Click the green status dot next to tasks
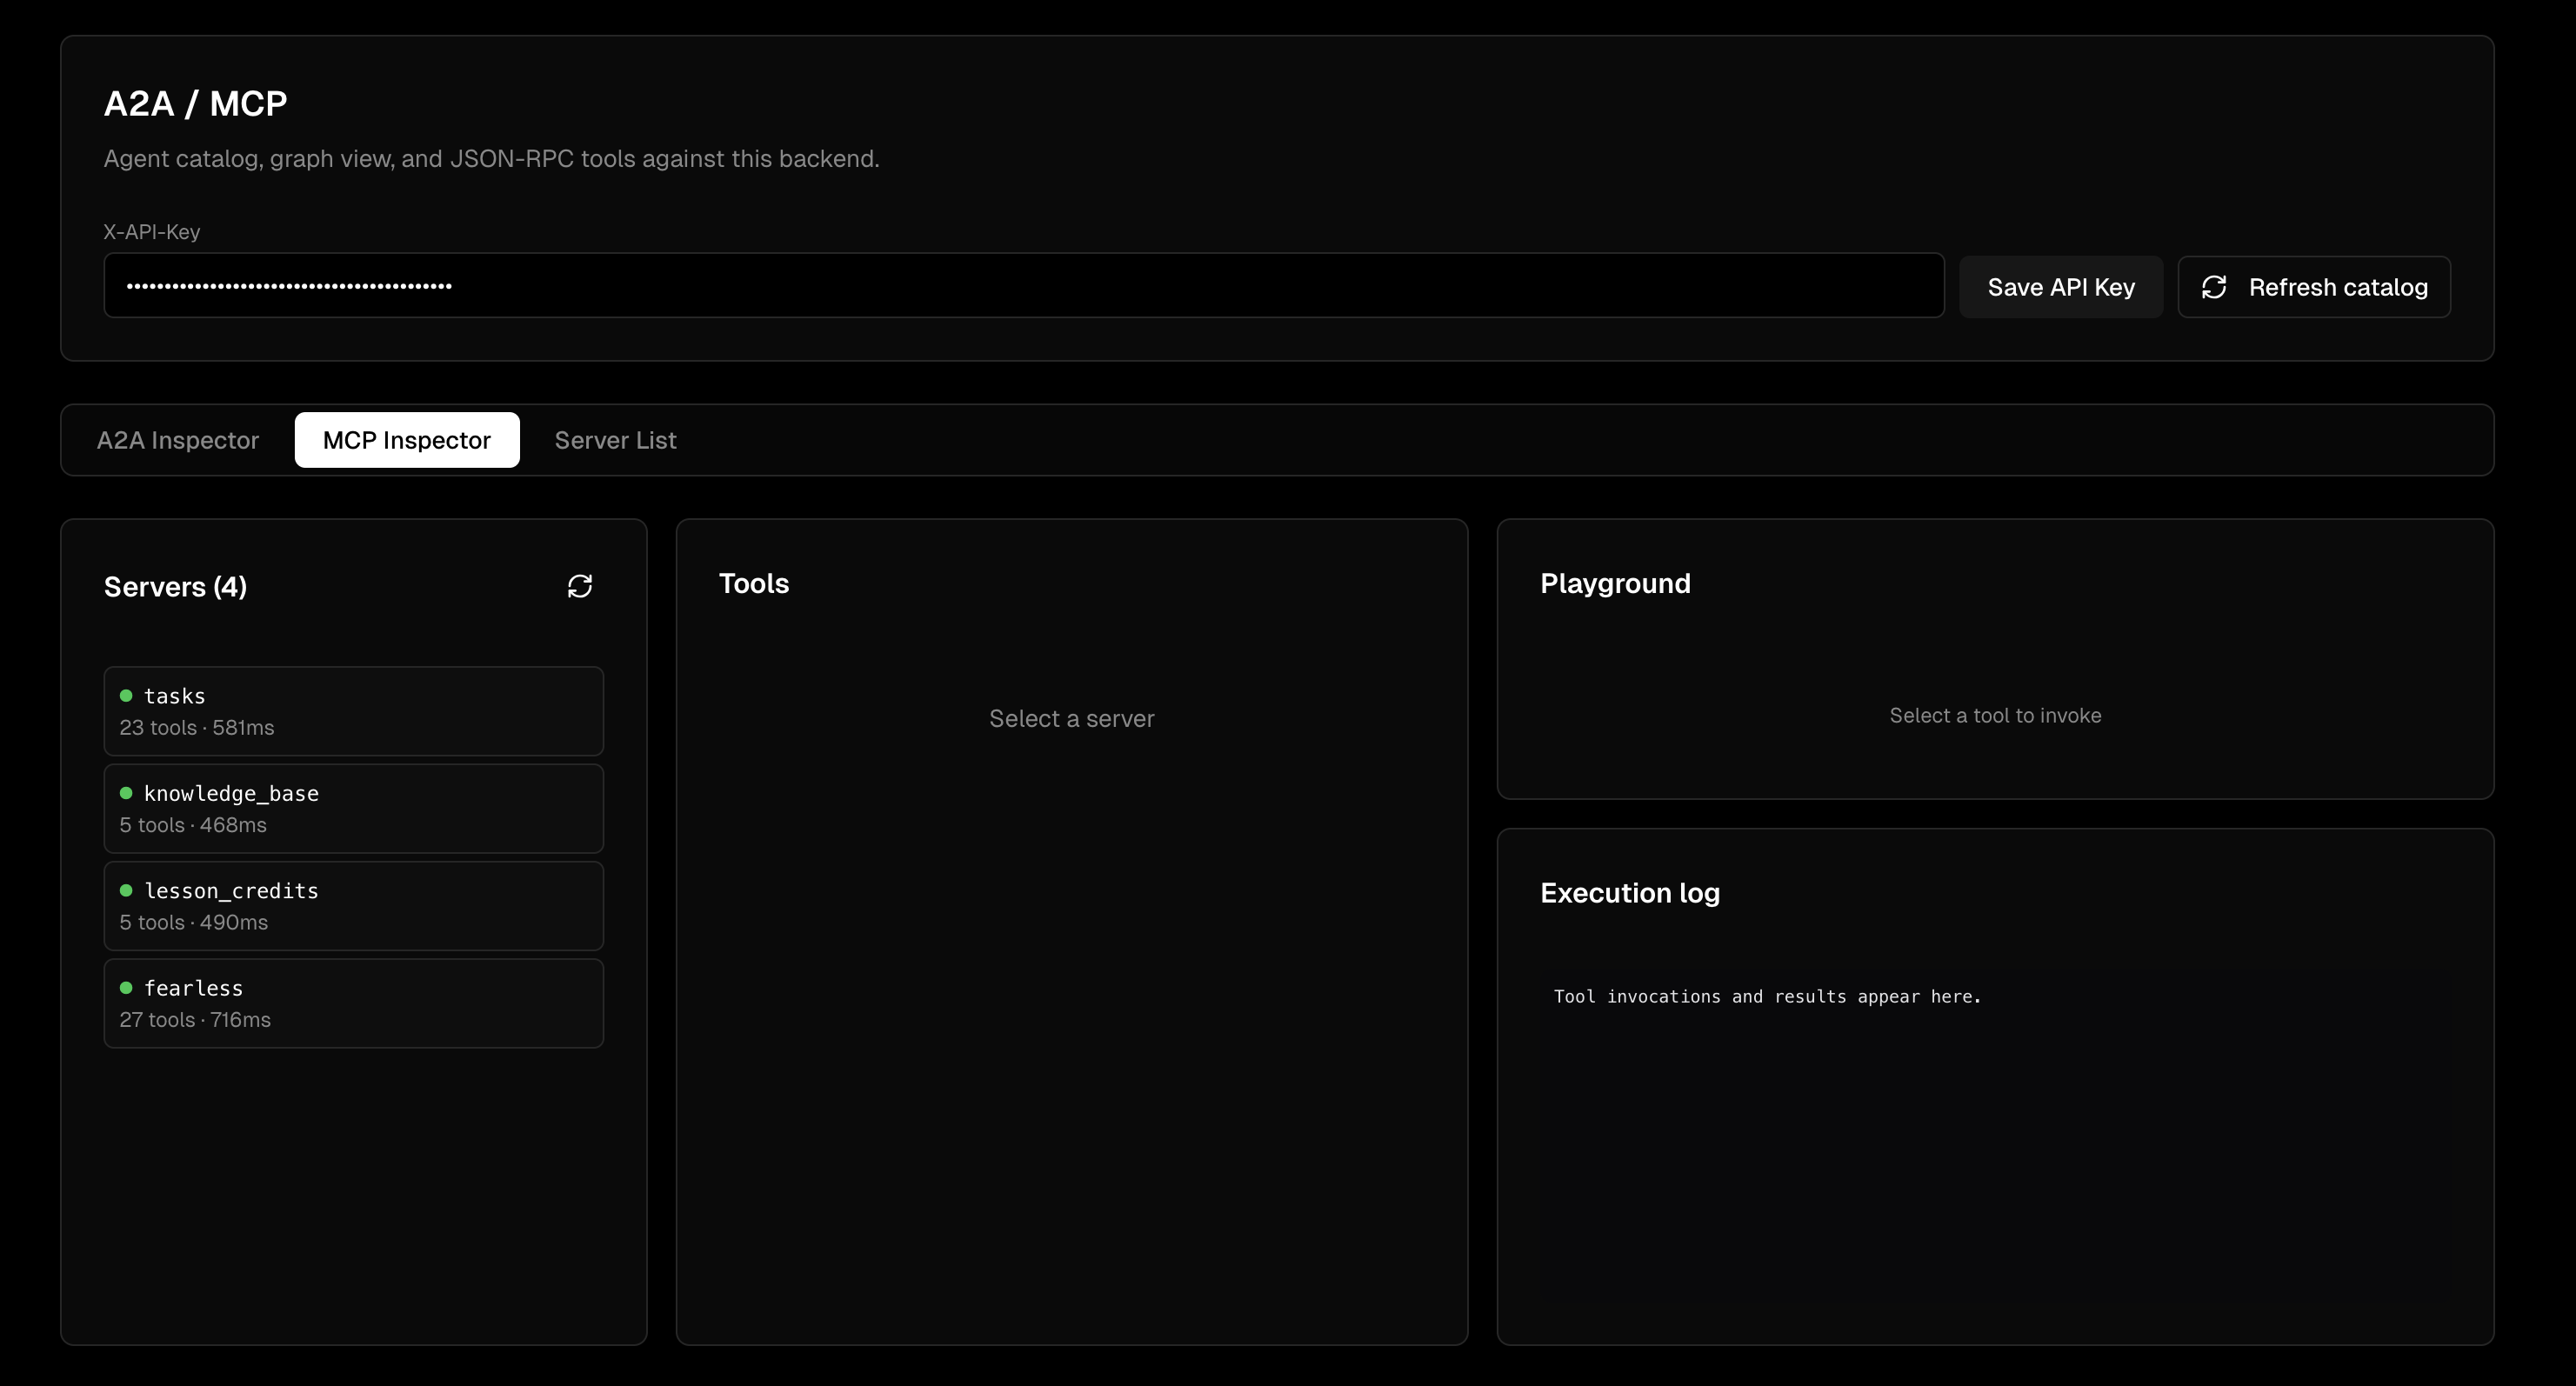This screenshot has height=1386, width=2576. [x=126, y=696]
